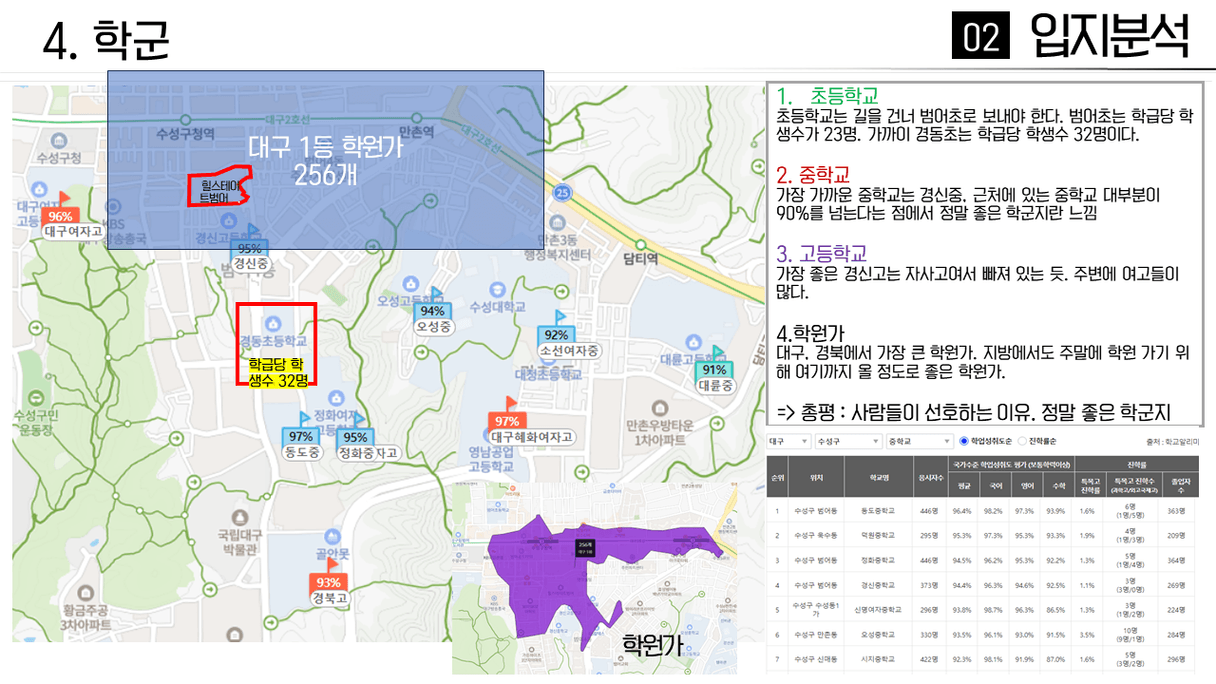Click the 위치 column header
This screenshot has width=1216, height=684.
click(817, 477)
